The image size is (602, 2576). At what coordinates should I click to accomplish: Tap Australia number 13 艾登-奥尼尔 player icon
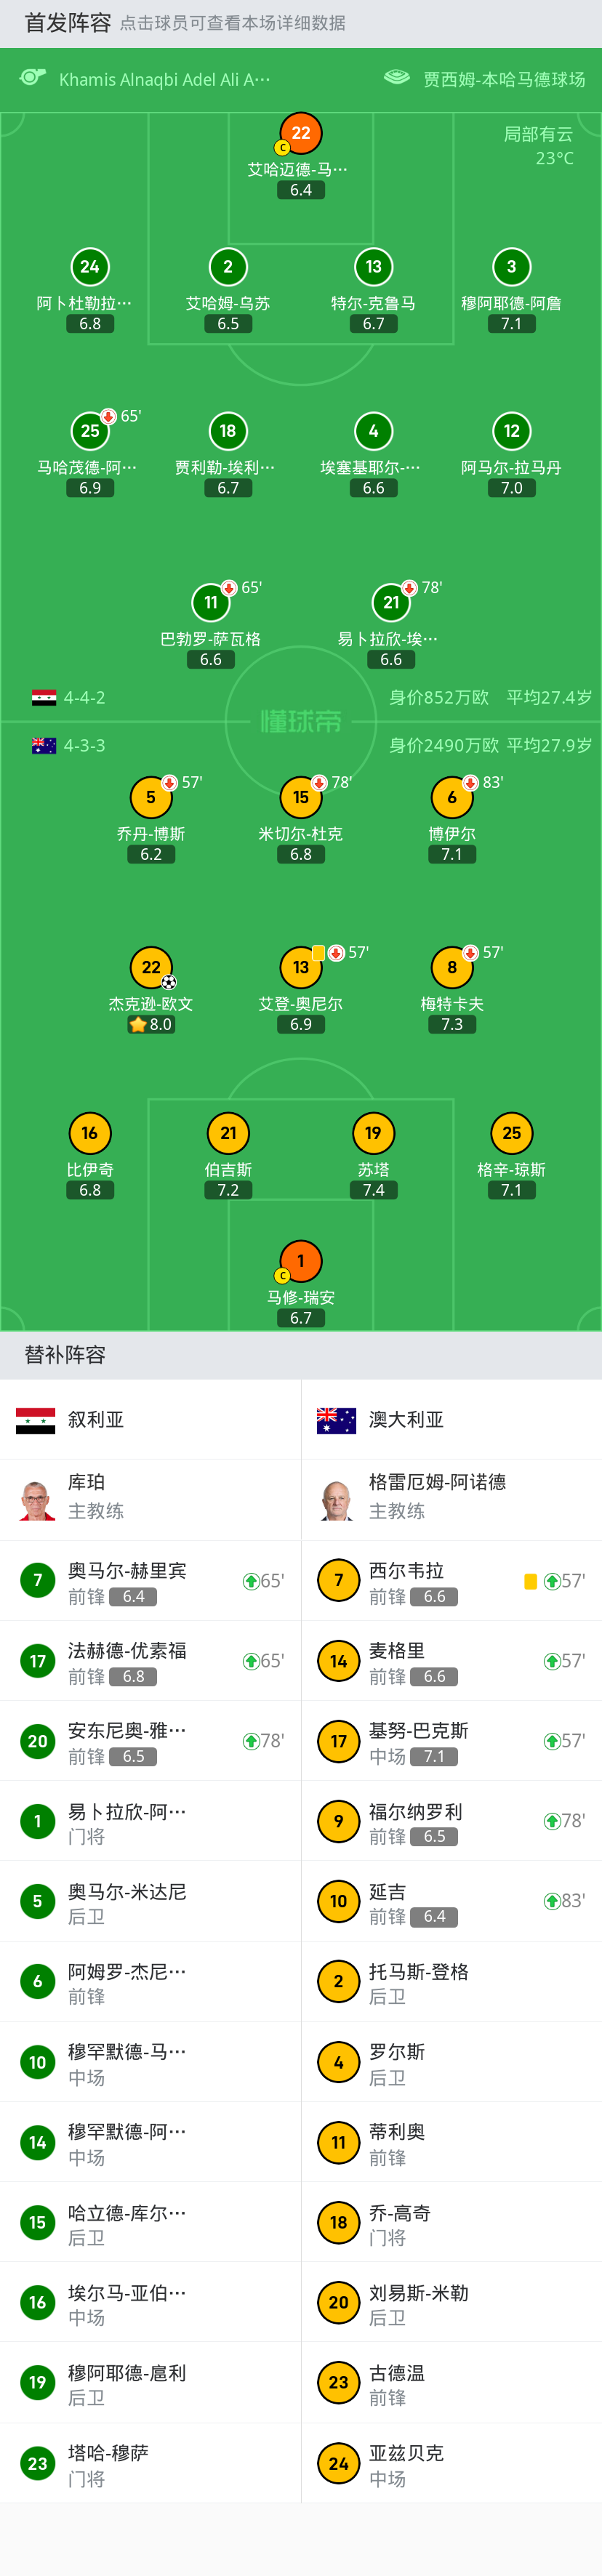point(301,967)
